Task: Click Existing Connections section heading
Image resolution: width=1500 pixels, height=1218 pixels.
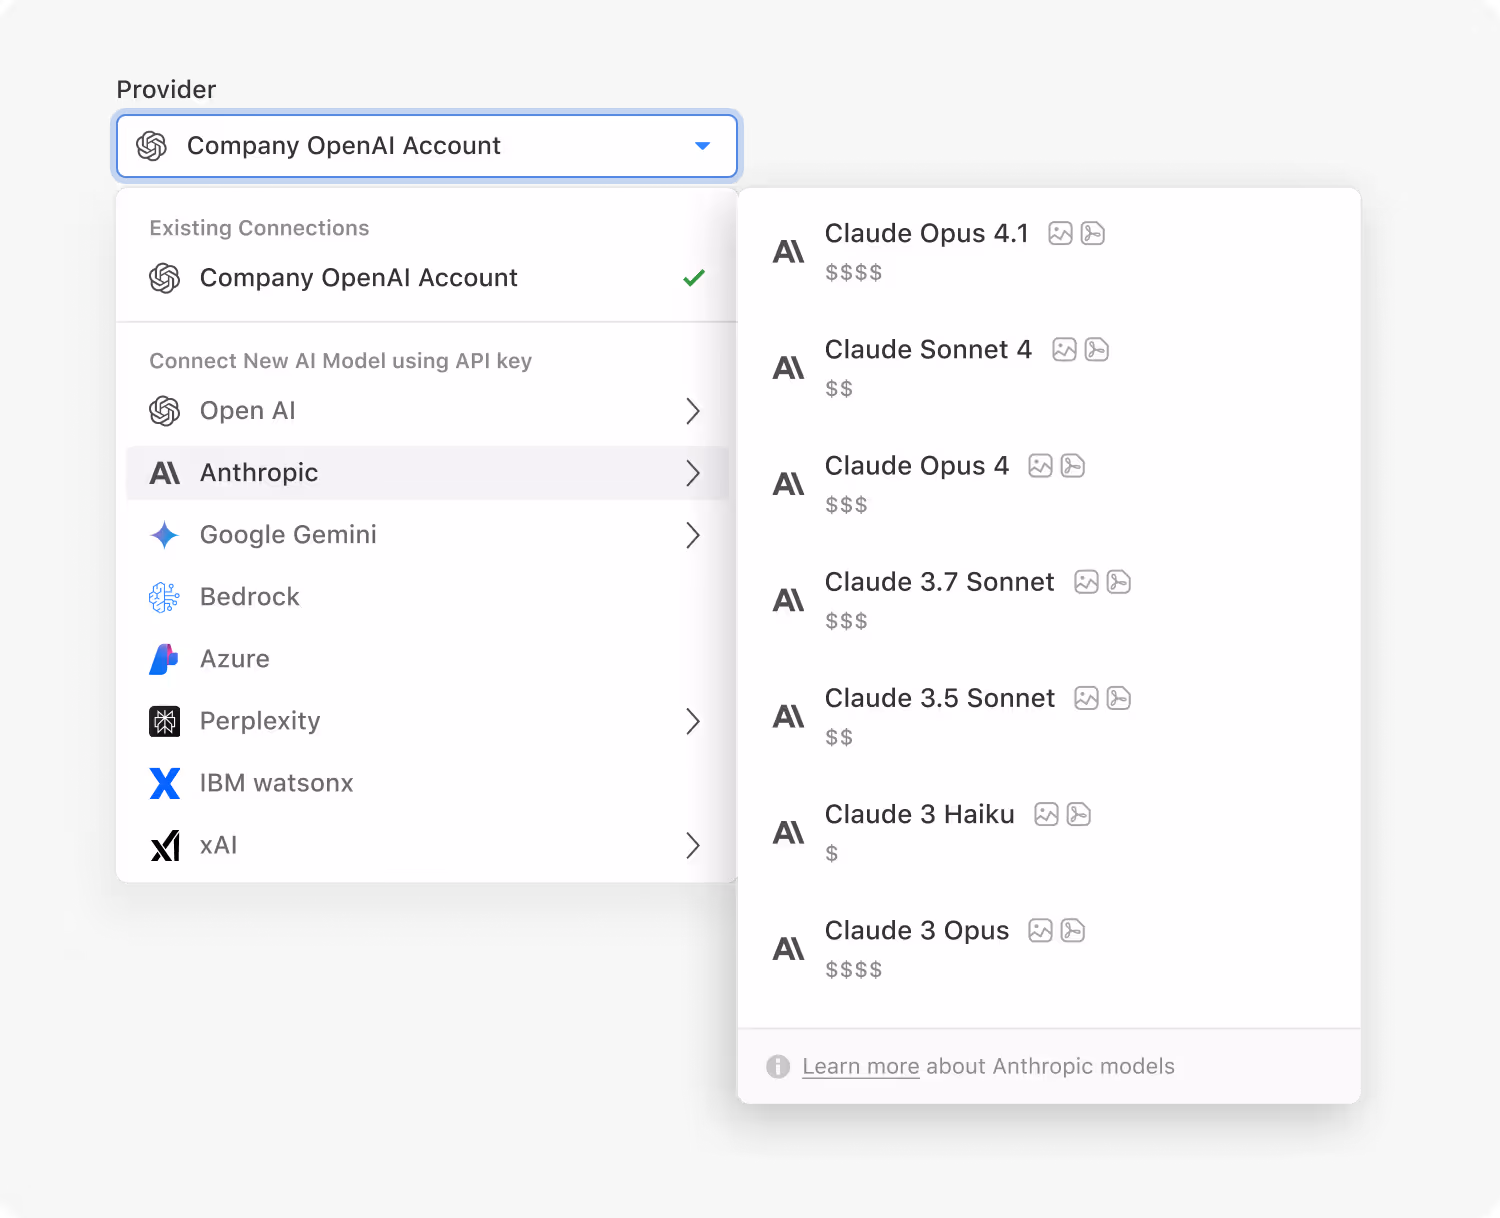Action: click(x=259, y=228)
